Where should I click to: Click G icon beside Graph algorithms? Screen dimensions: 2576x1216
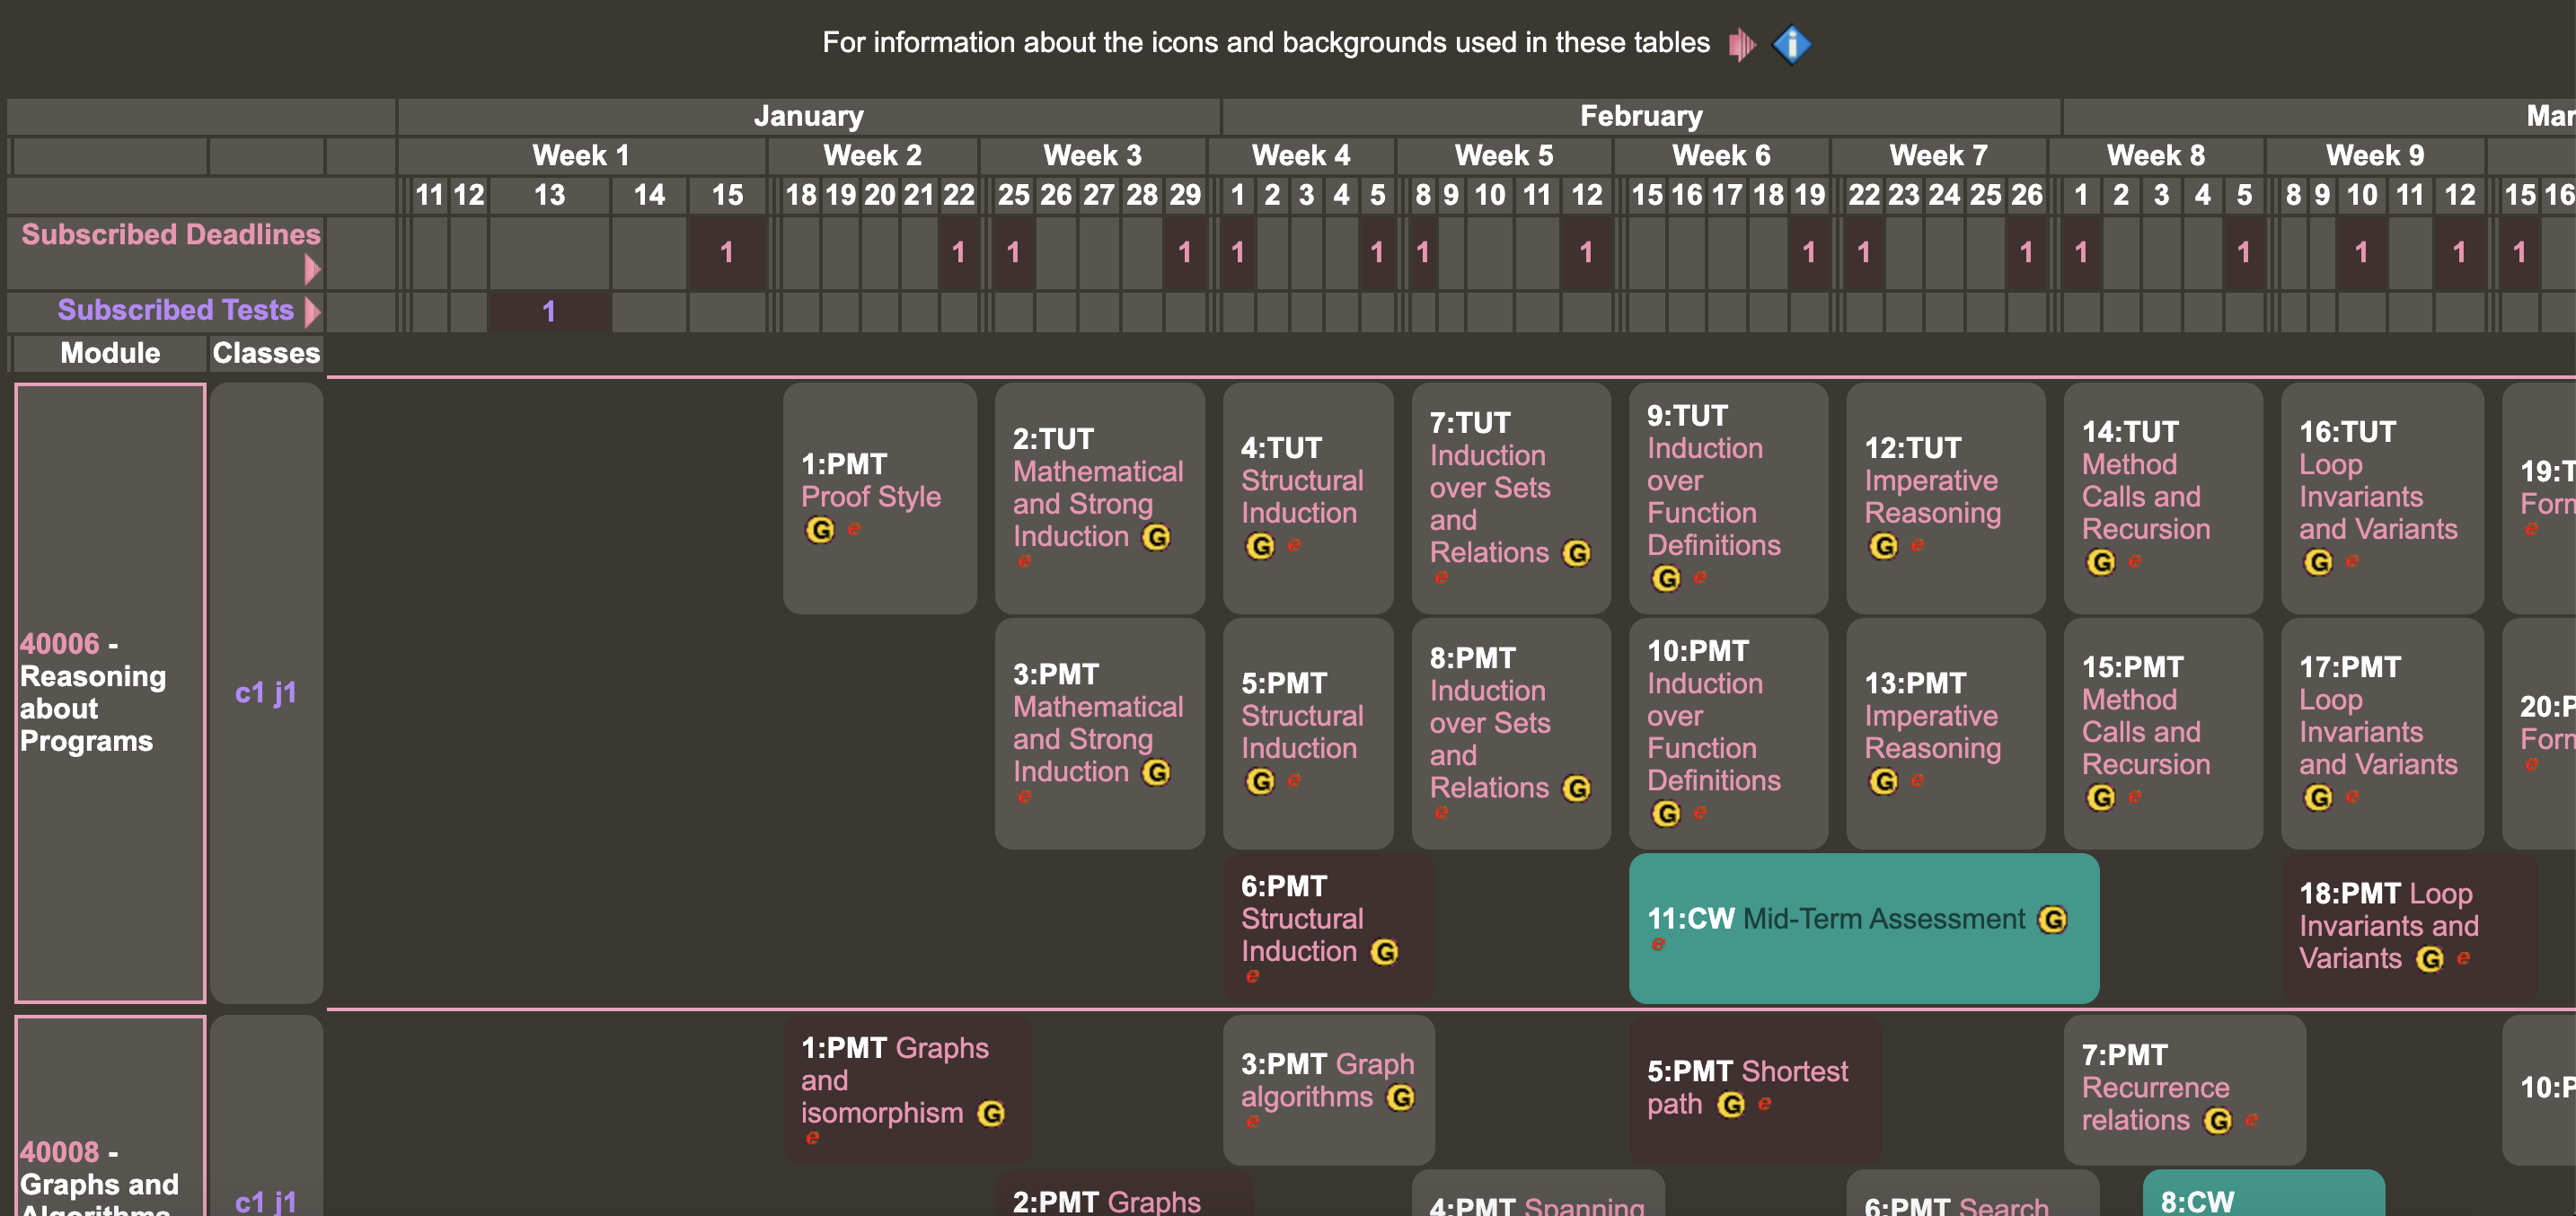coord(1400,1098)
